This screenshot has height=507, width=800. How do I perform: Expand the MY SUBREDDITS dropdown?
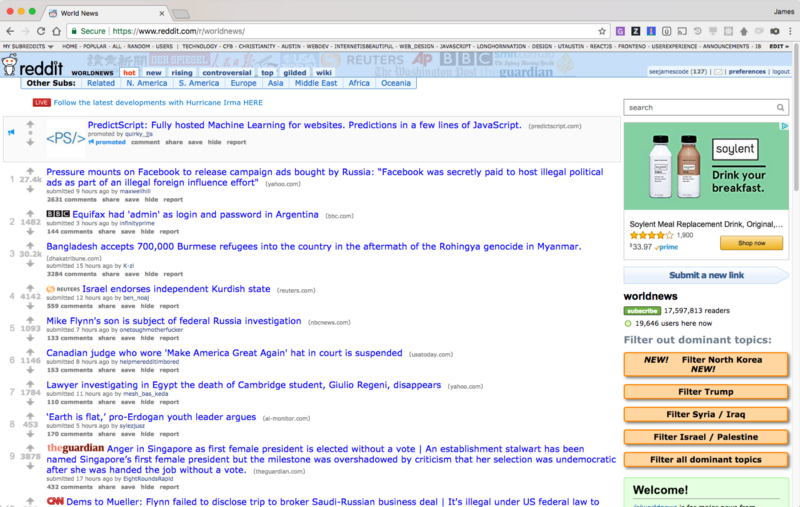(28, 46)
